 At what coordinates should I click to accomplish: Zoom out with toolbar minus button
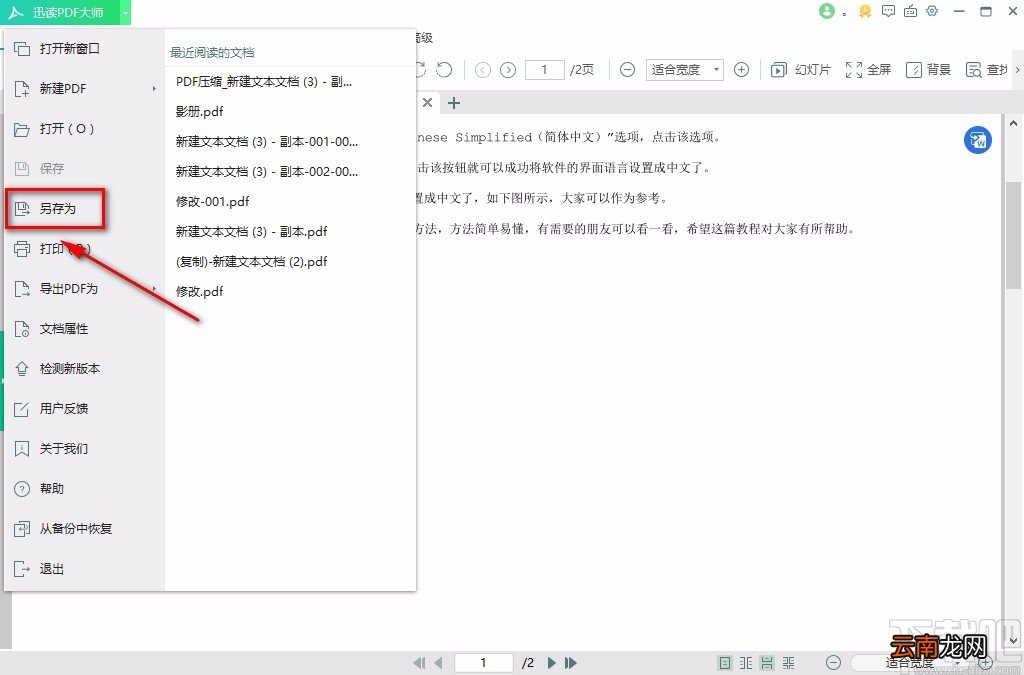pyautogui.click(x=627, y=70)
